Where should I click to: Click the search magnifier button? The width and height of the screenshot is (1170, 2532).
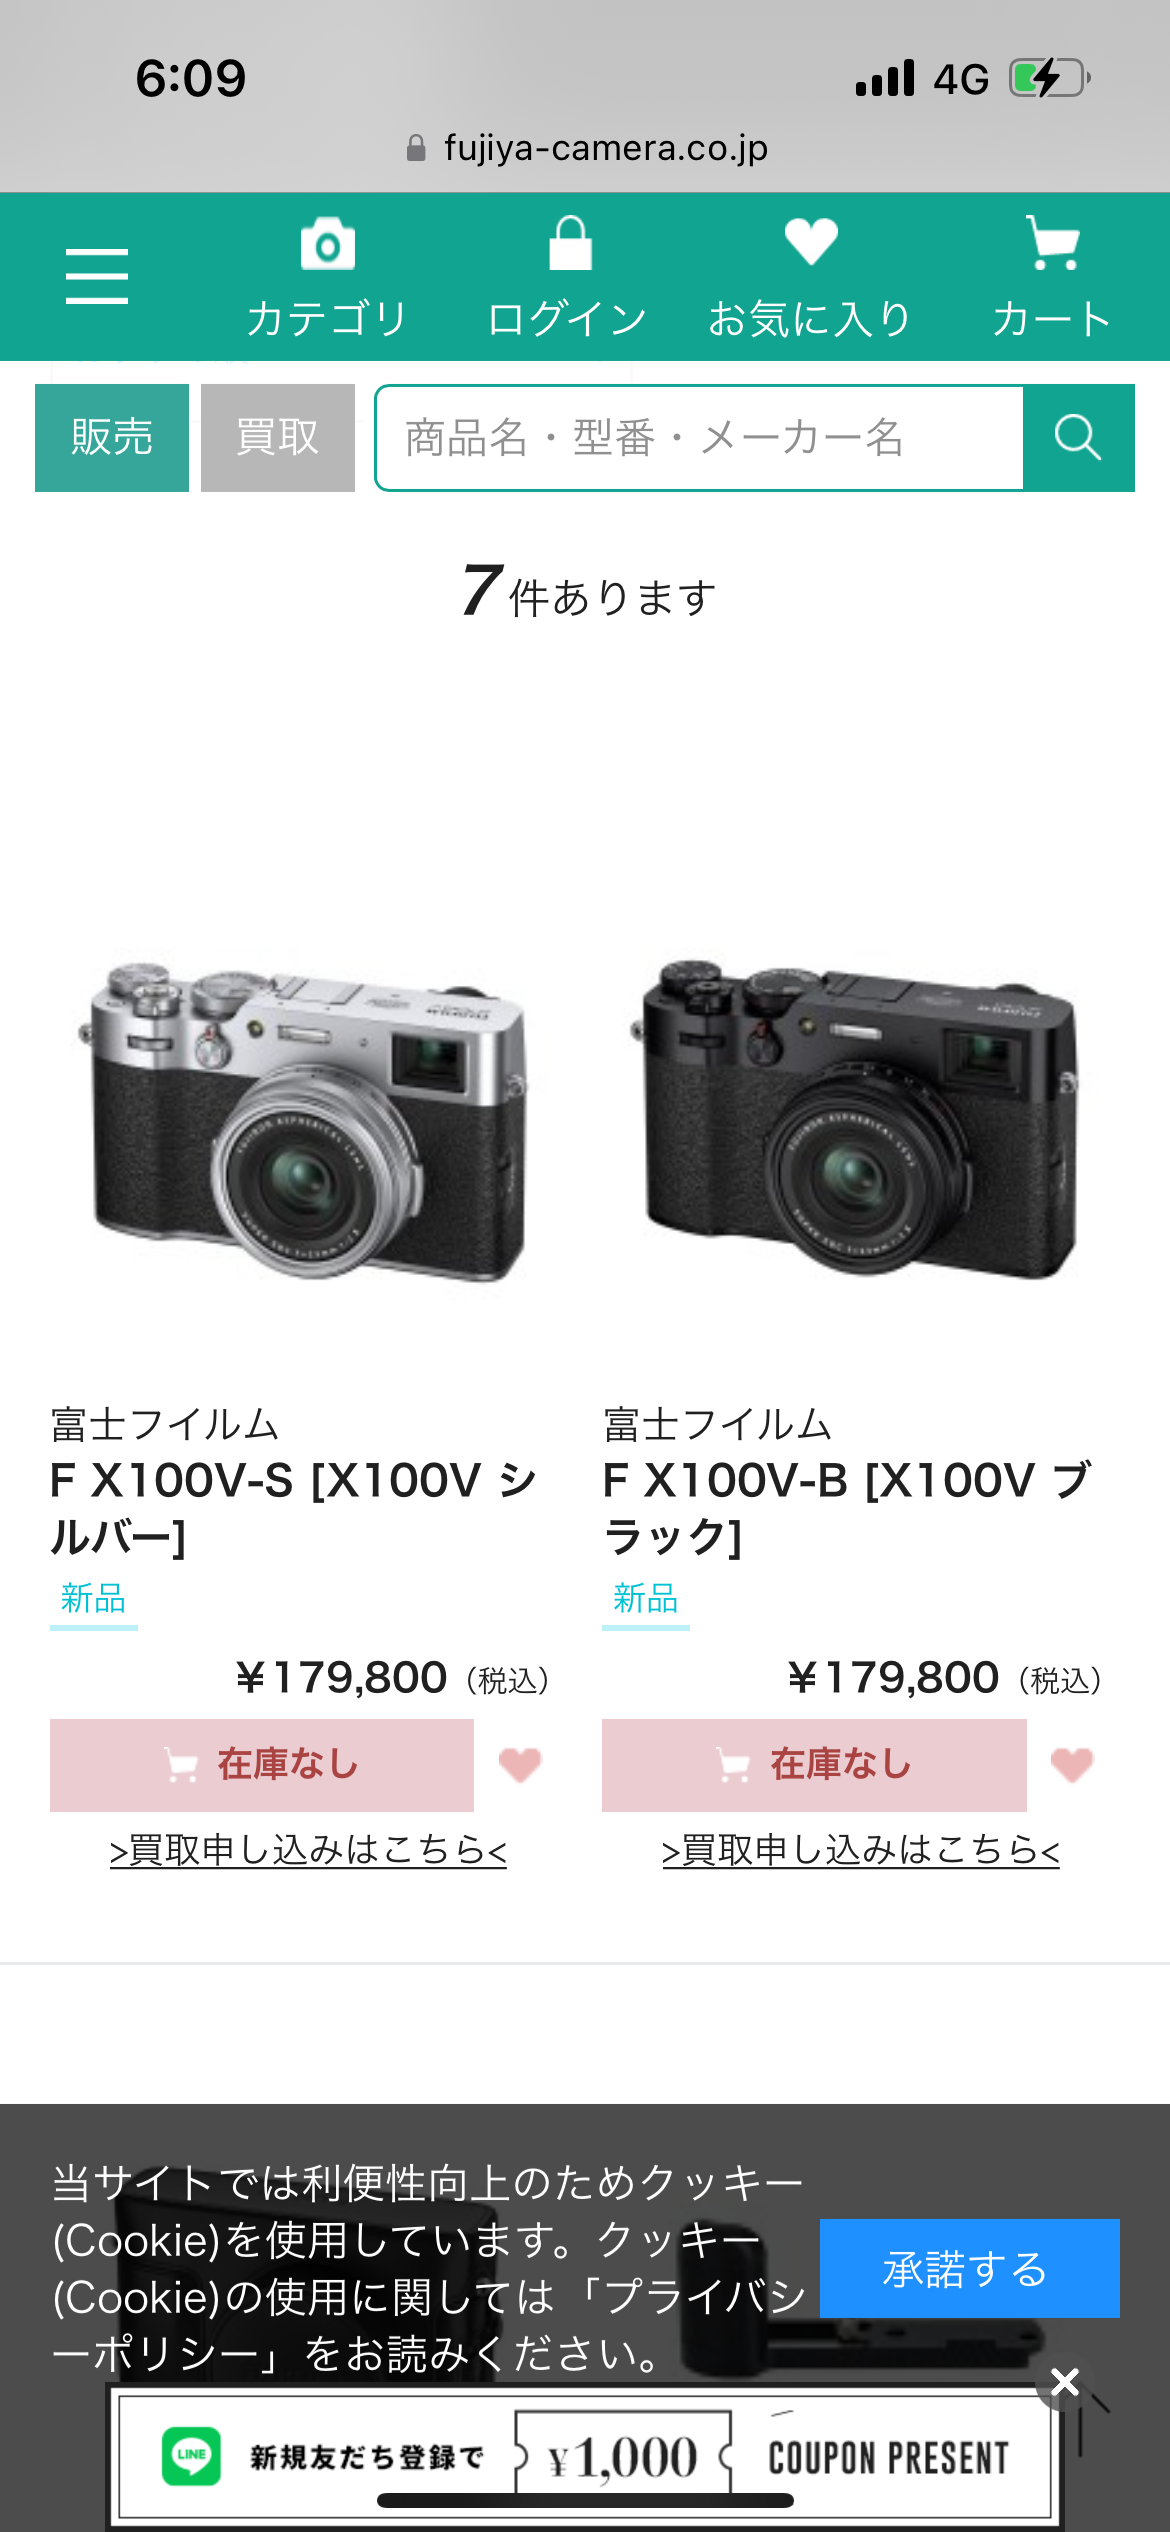pyautogui.click(x=1078, y=438)
